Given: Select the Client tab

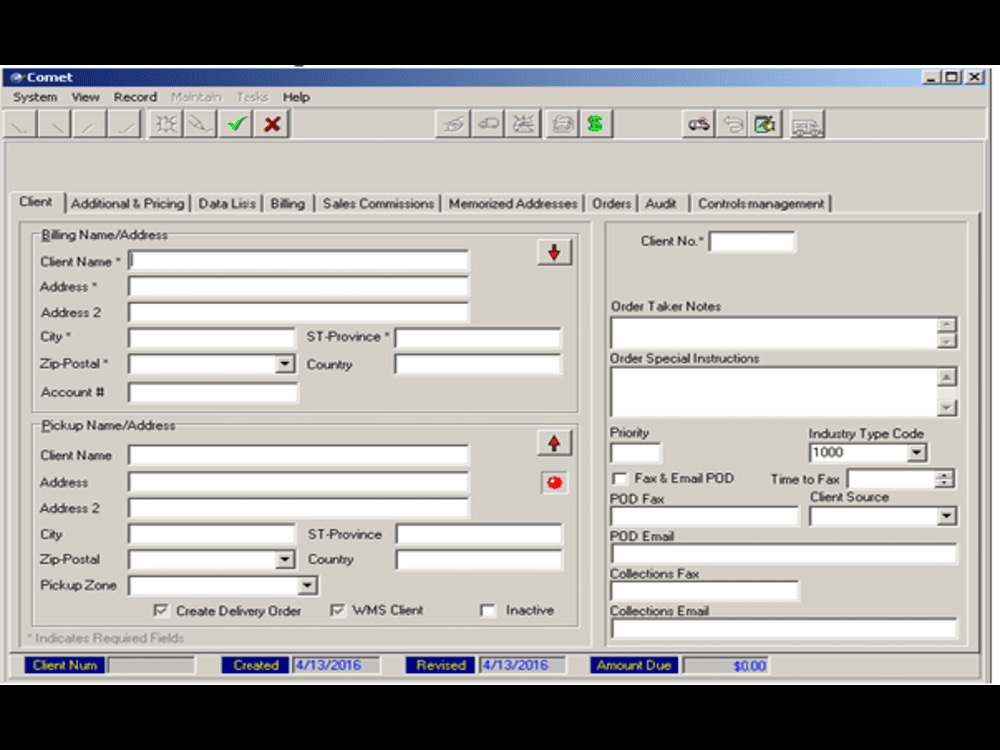Looking at the screenshot, I should (x=36, y=202).
